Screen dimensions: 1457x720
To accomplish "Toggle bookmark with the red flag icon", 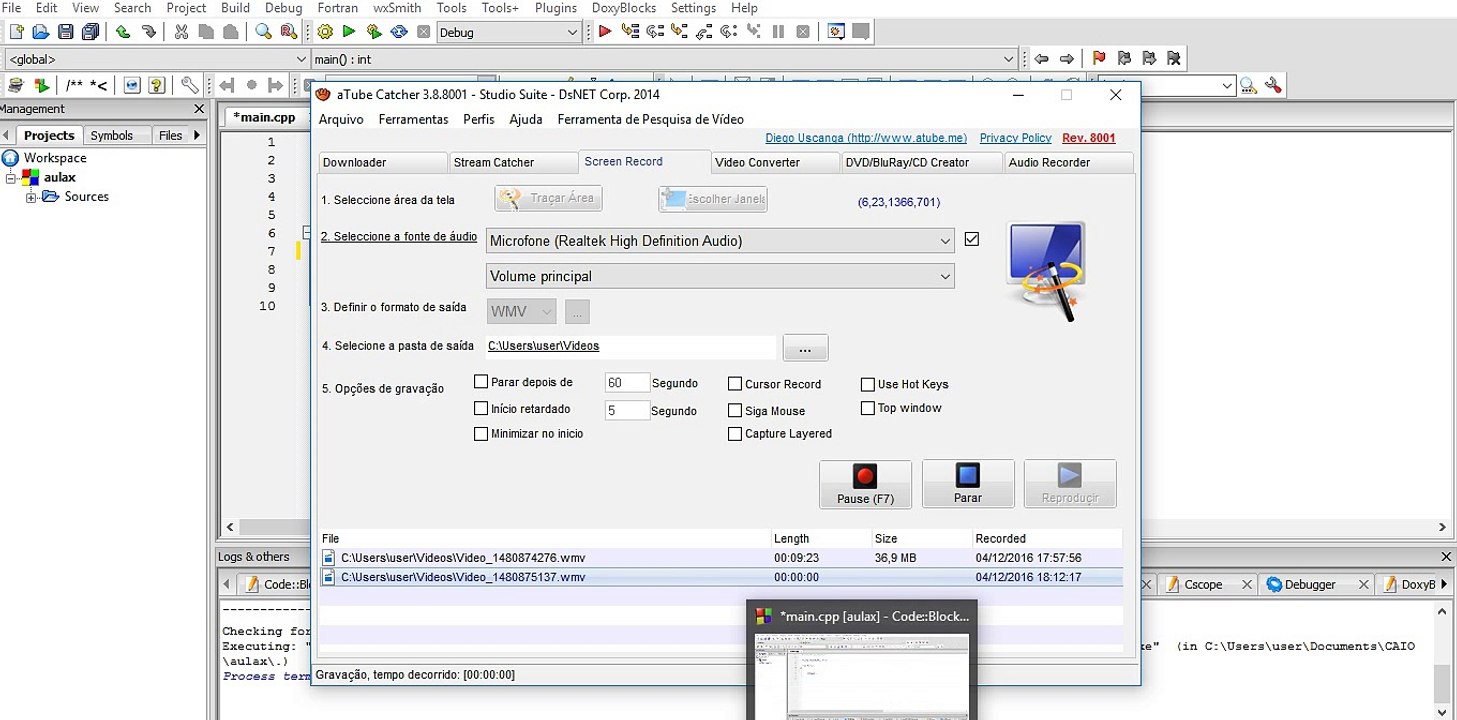I will pyautogui.click(x=1099, y=59).
